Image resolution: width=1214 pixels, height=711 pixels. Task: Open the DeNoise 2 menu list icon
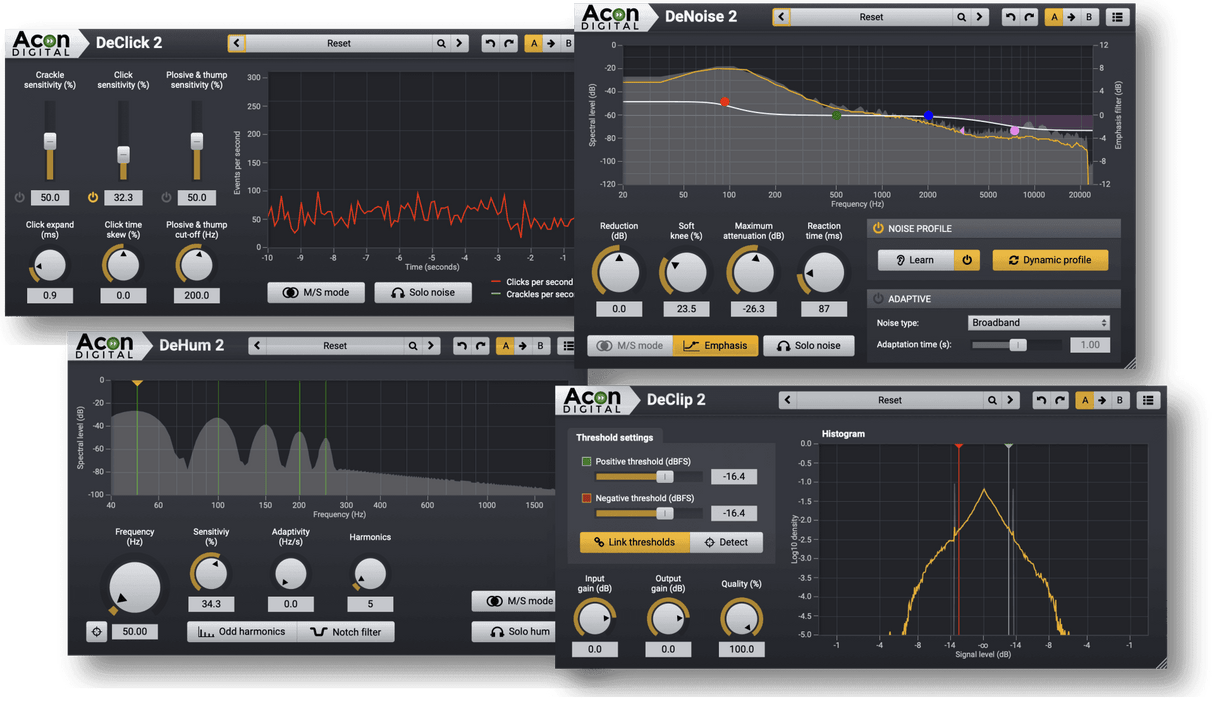tap(1117, 17)
